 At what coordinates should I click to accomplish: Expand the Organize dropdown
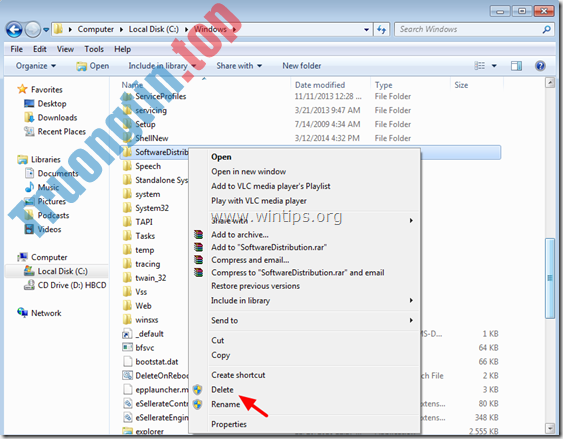tap(36, 66)
